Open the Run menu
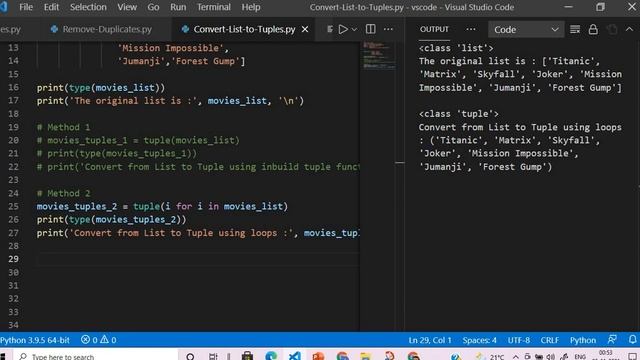The height and width of the screenshot is (360, 640). (x=178, y=7)
